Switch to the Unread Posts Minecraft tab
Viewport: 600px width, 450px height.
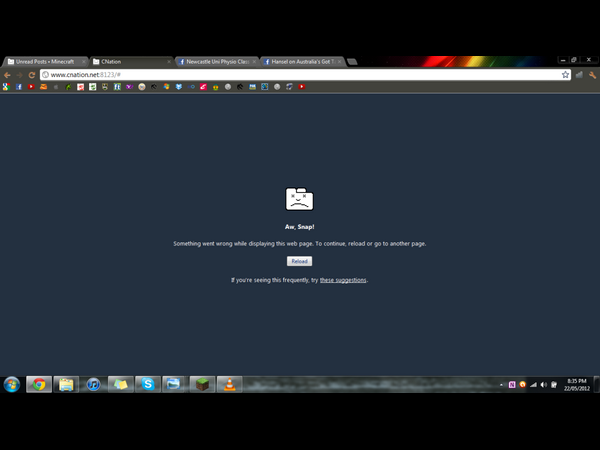[x=45, y=62]
